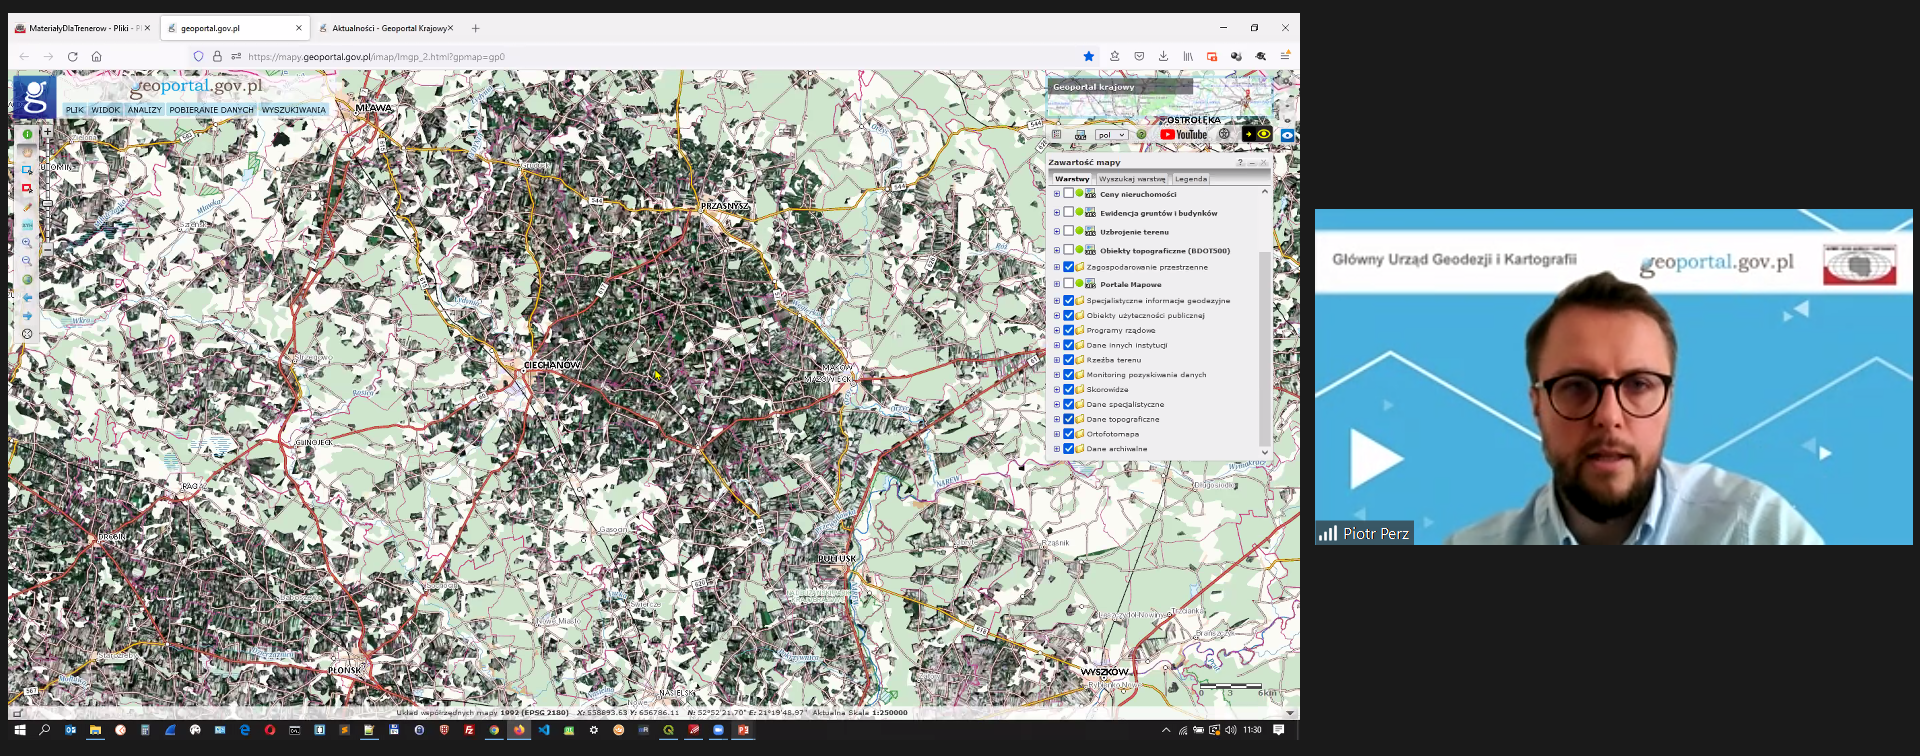The image size is (1920, 756).
Task: Activate the hand pan tool
Action: click(27, 152)
